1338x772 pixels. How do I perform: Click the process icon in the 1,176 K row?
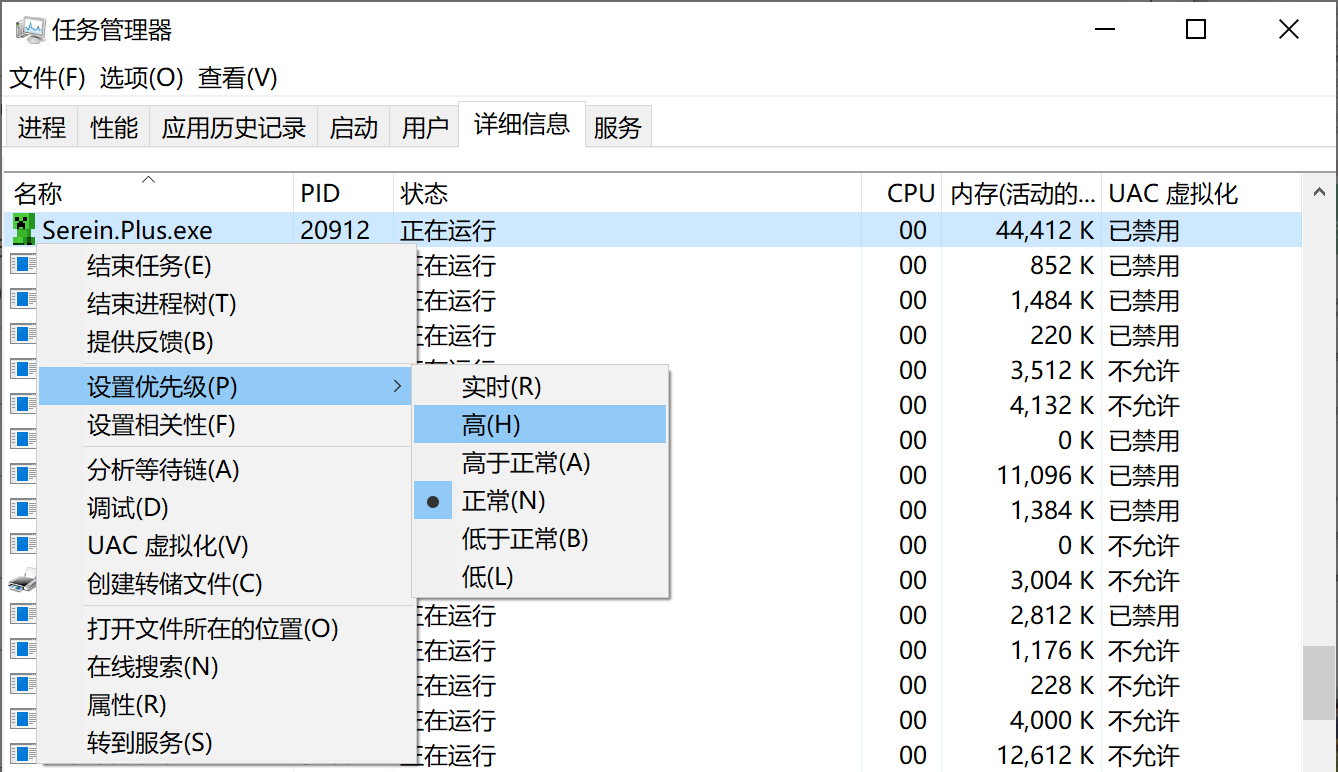click(x=23, y=650)
